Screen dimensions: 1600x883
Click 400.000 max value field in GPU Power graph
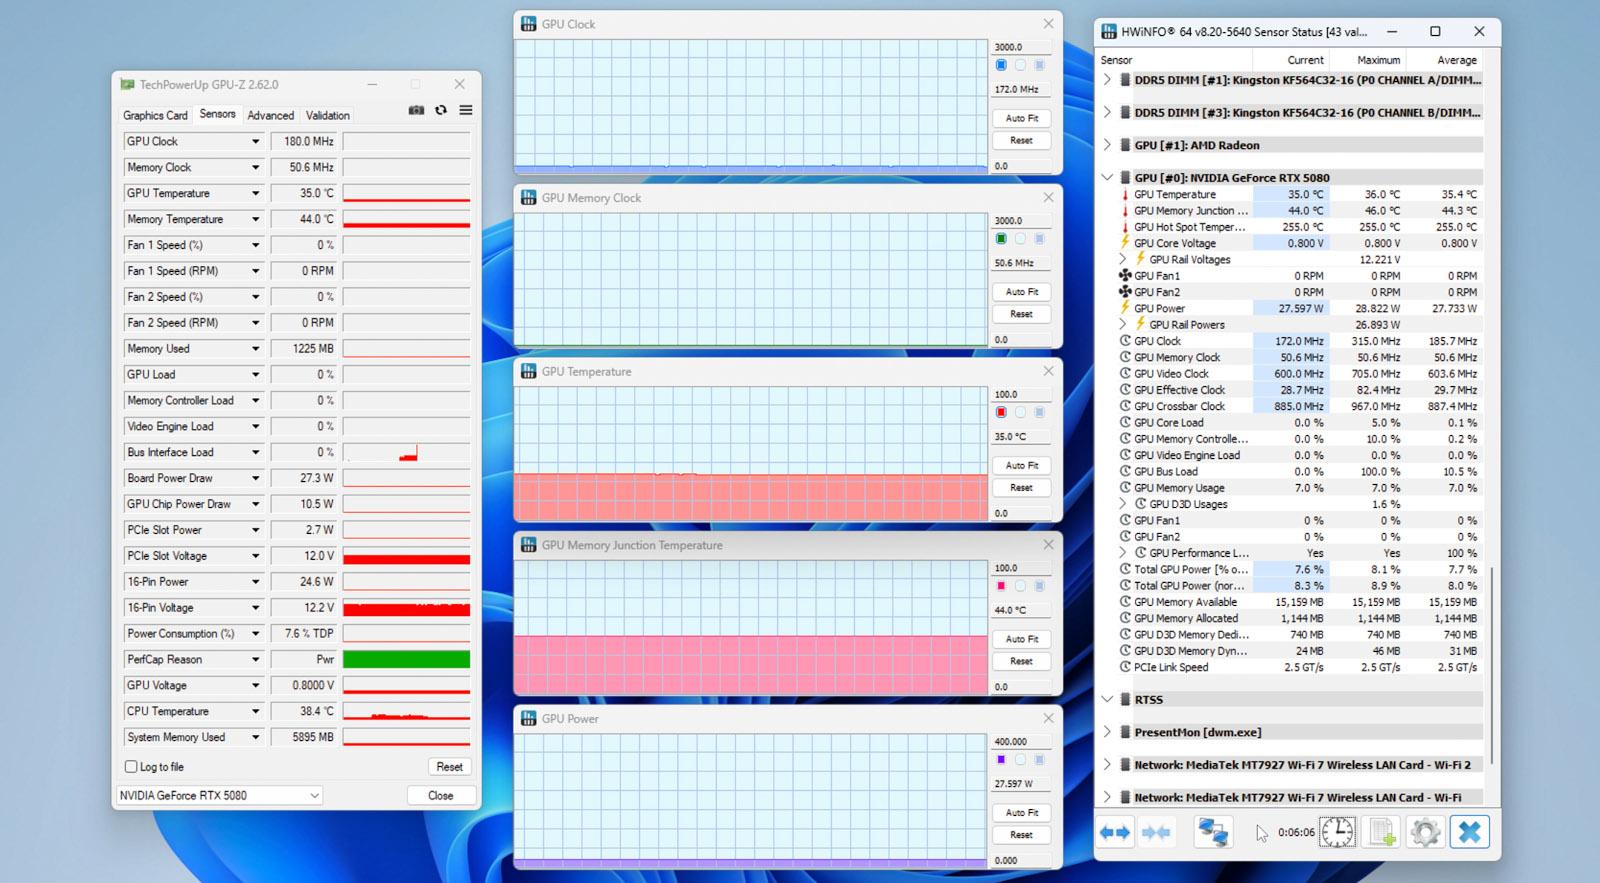click(x=1021, y=742)
